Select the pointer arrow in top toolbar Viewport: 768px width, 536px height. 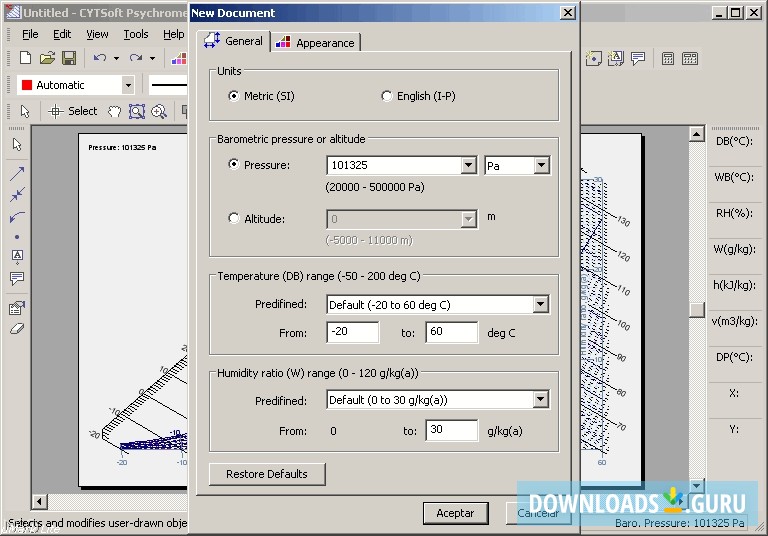click(25, 111)
